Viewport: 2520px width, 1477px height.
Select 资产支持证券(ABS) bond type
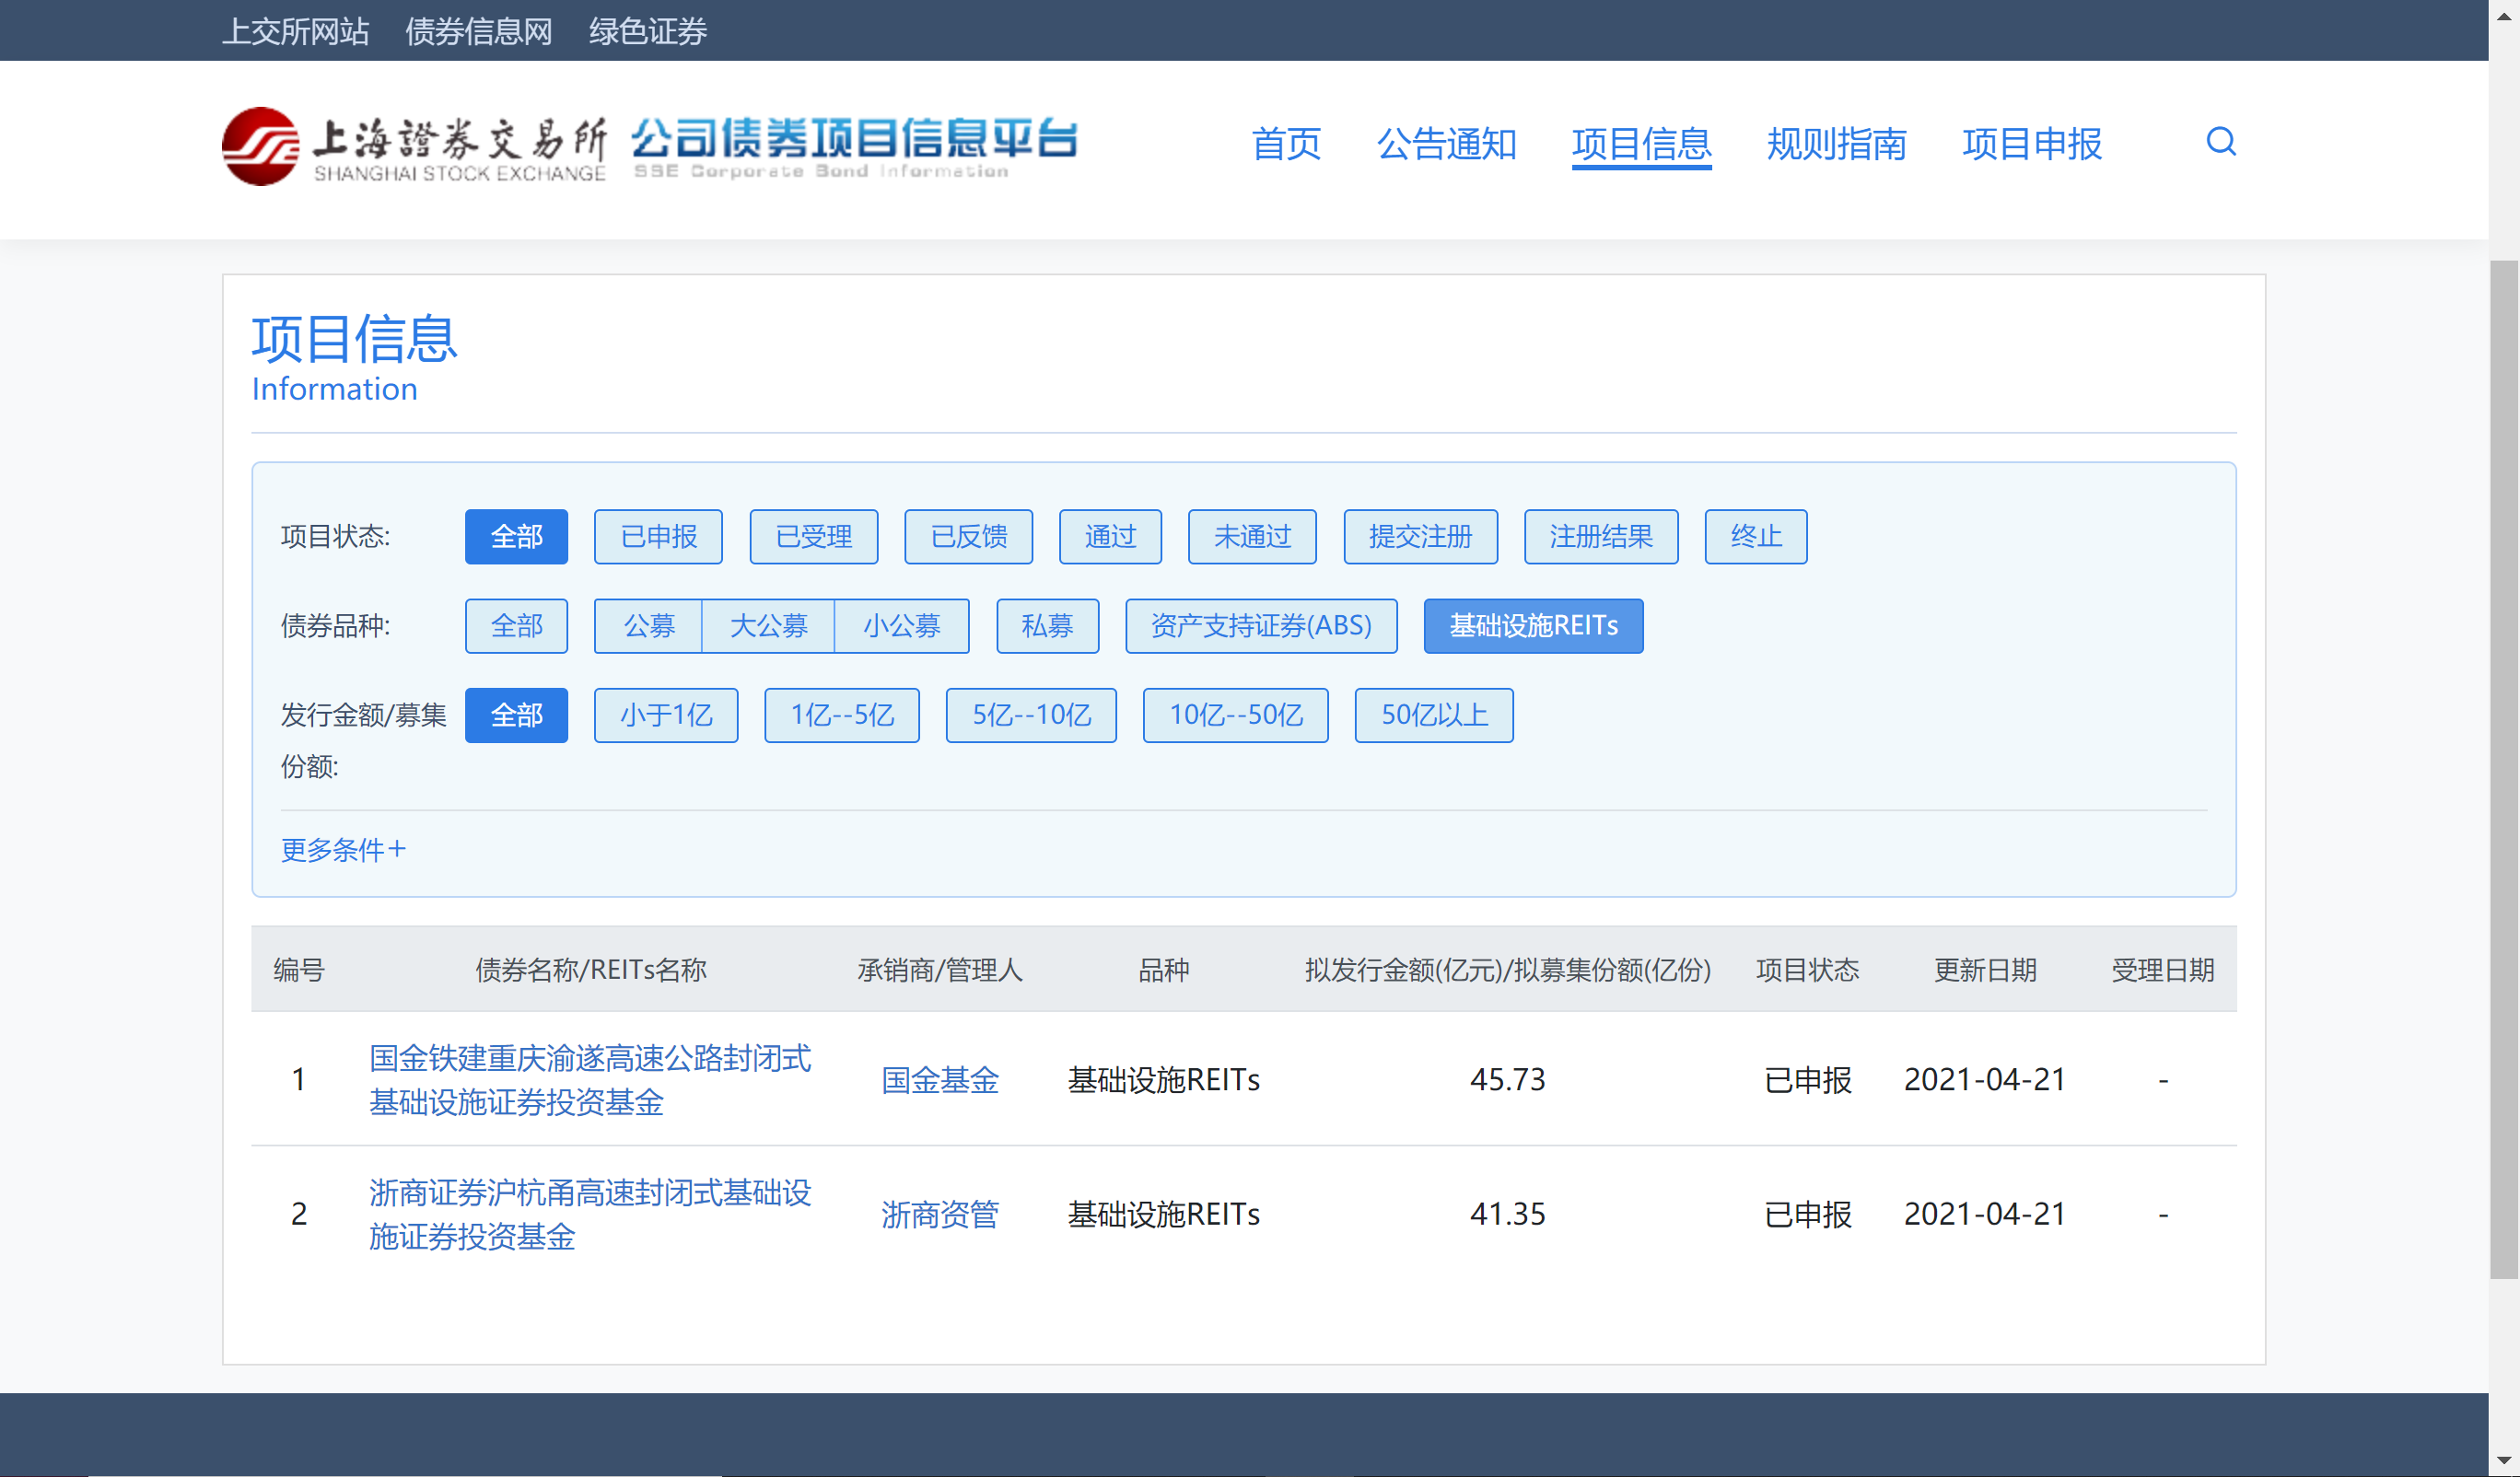(1260, 626)
